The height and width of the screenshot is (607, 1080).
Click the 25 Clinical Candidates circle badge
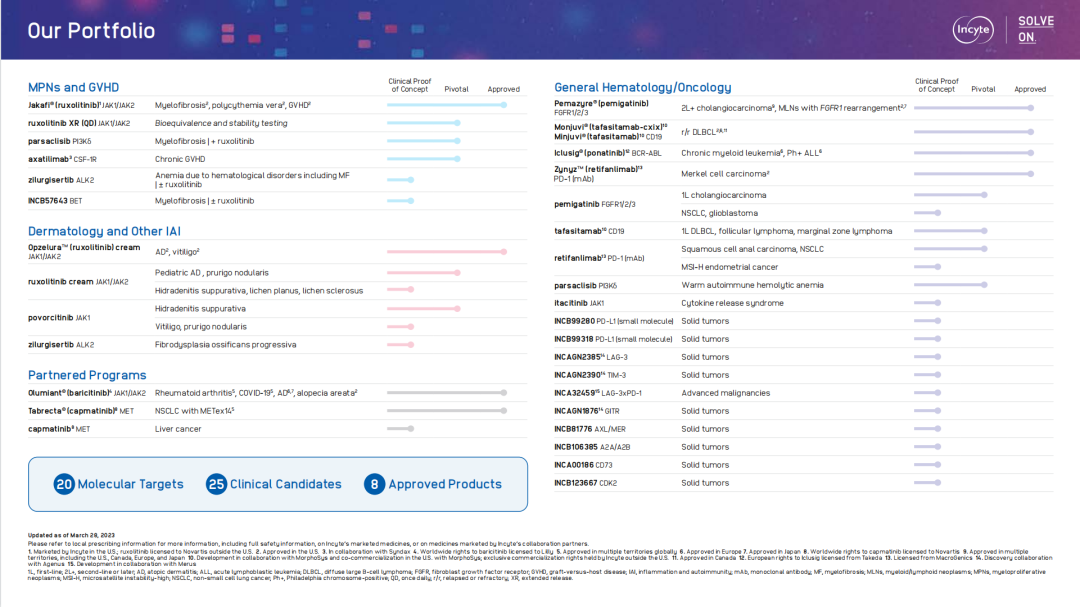(x=216, y=484)
